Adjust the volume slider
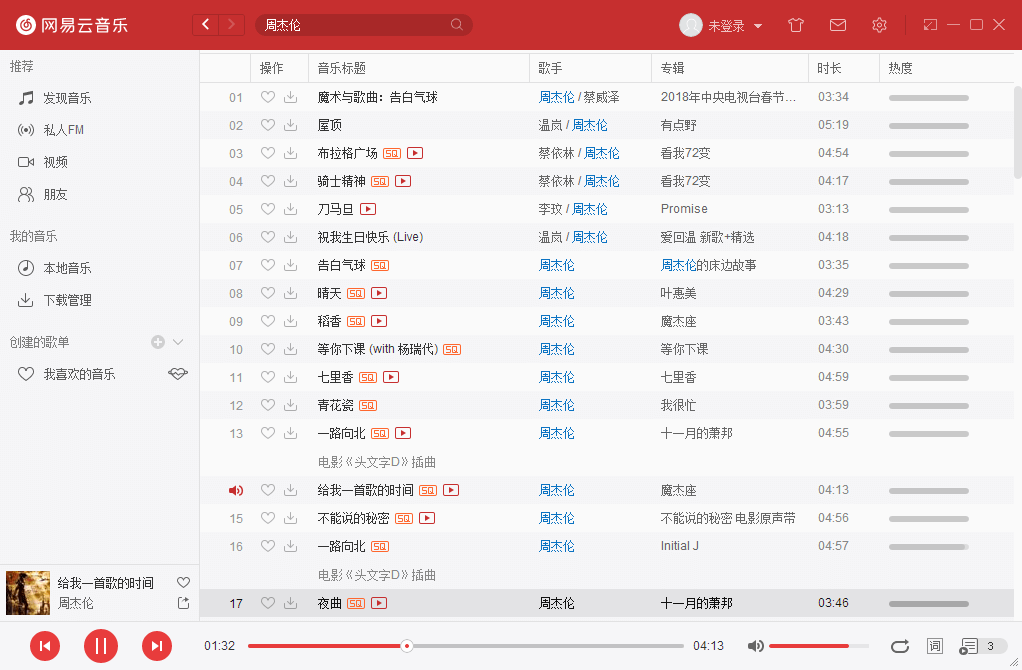 tap(819, 646)
